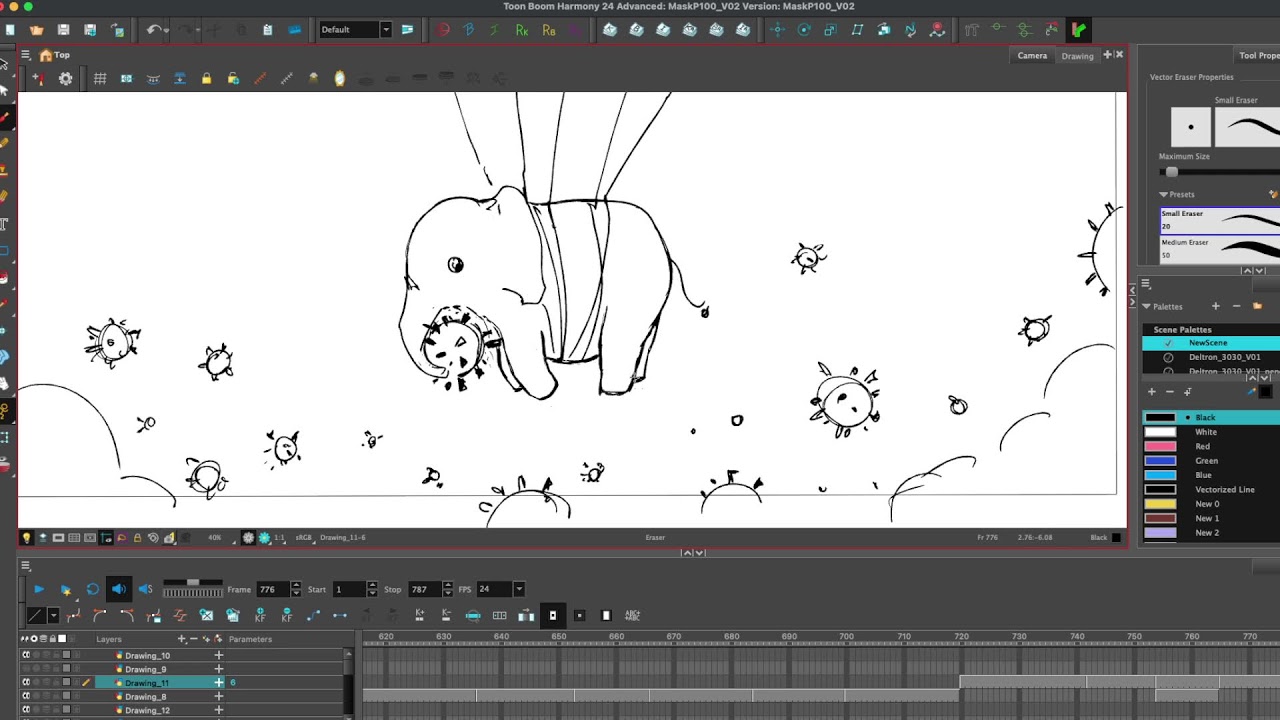This screenshot has height=720, width=1280.
Task: Select the Drawing_8 layer
Action: point(147,697)
